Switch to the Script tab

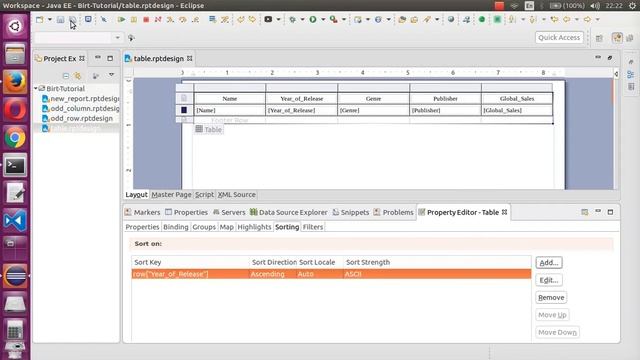click(x=204, y=195)
